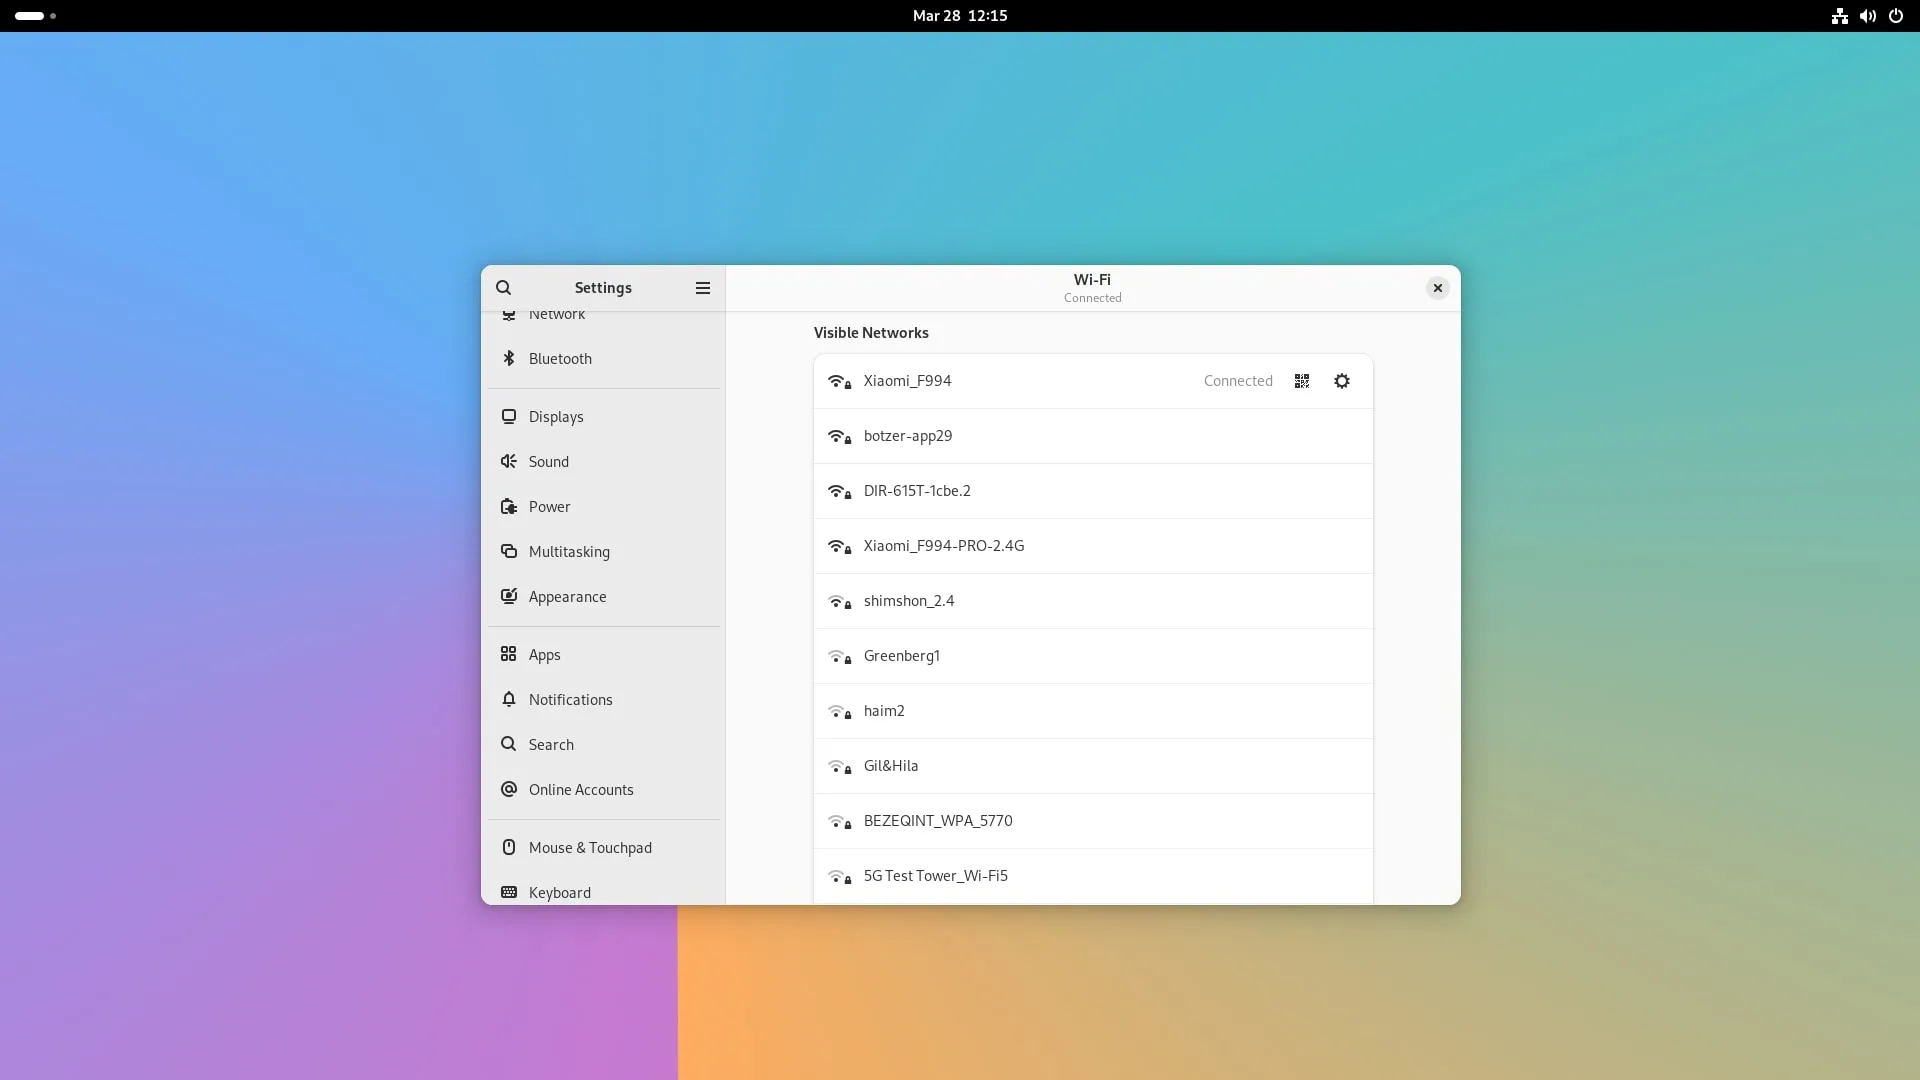Open gear settings for Xiaomi_F994 network
The image size is (1920, 1080).
(x=1342, y=381)
